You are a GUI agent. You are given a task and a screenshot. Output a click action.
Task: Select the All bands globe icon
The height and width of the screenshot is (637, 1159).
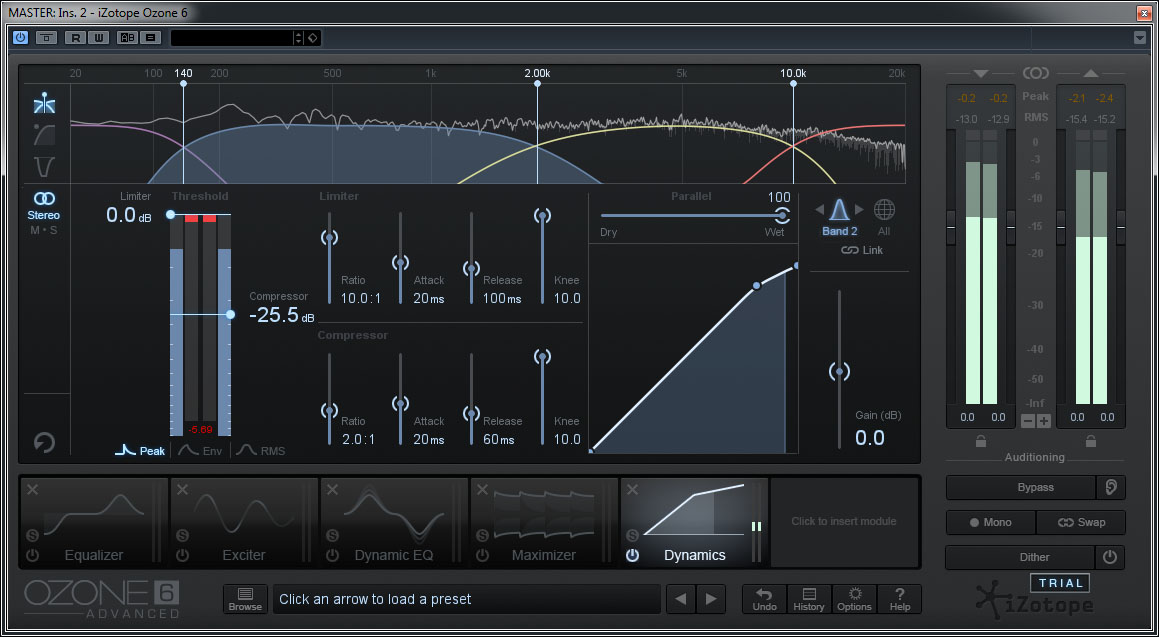pyautogui.click(x=884, y=210)
